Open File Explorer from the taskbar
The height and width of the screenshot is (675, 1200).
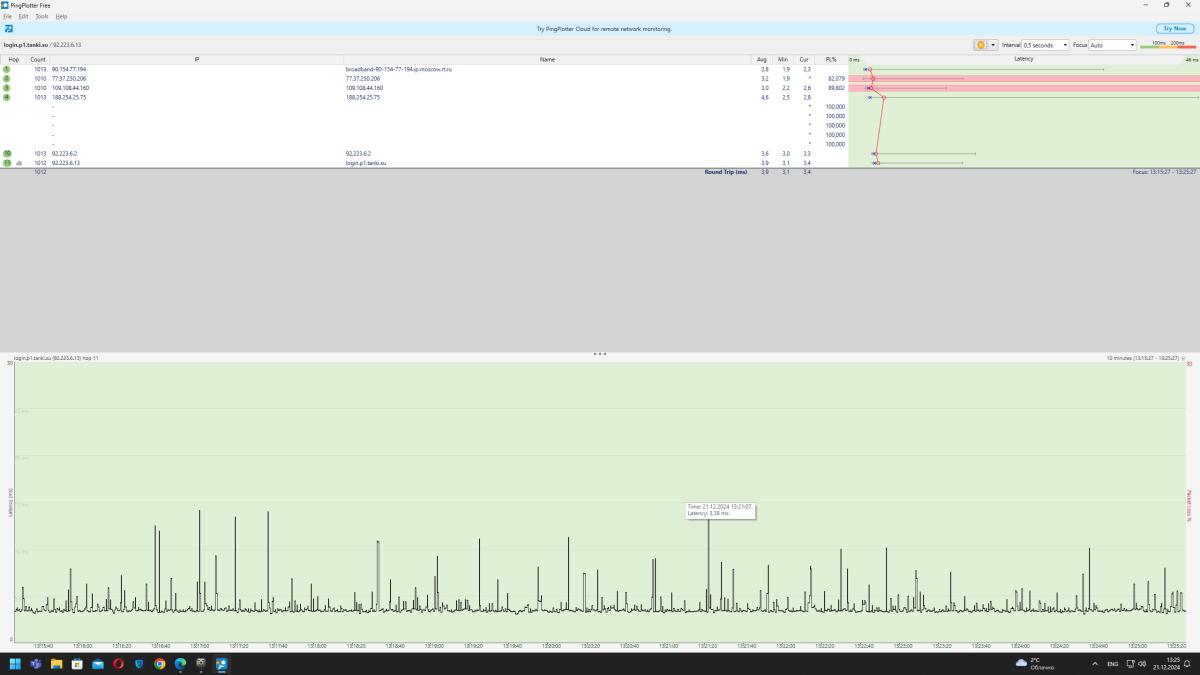[x=56, y=664]
